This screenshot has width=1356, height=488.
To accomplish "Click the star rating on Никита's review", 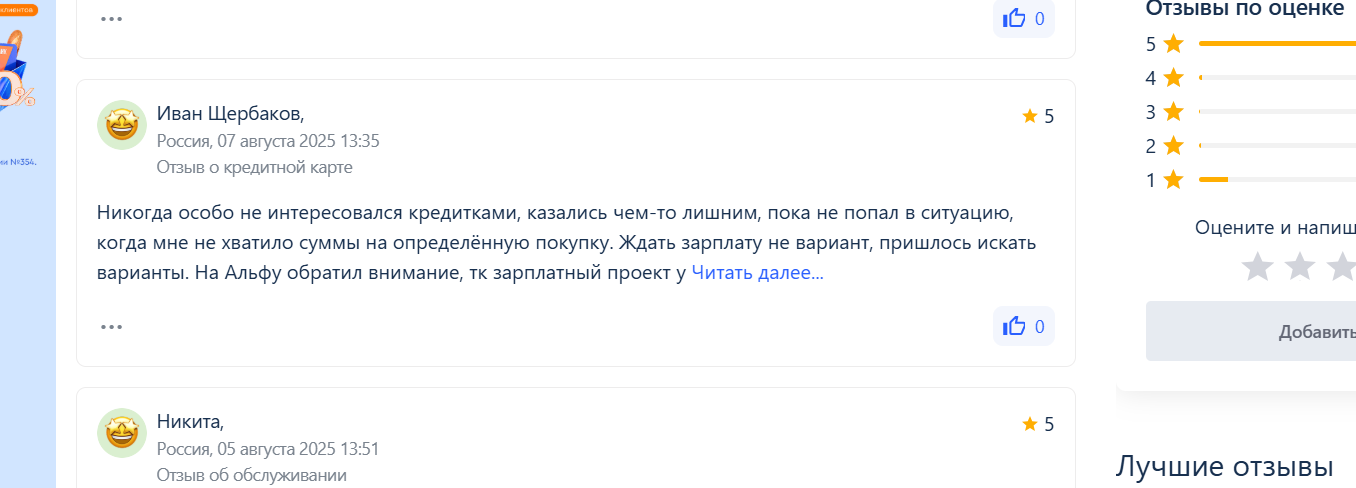I will pos(1038,424).
